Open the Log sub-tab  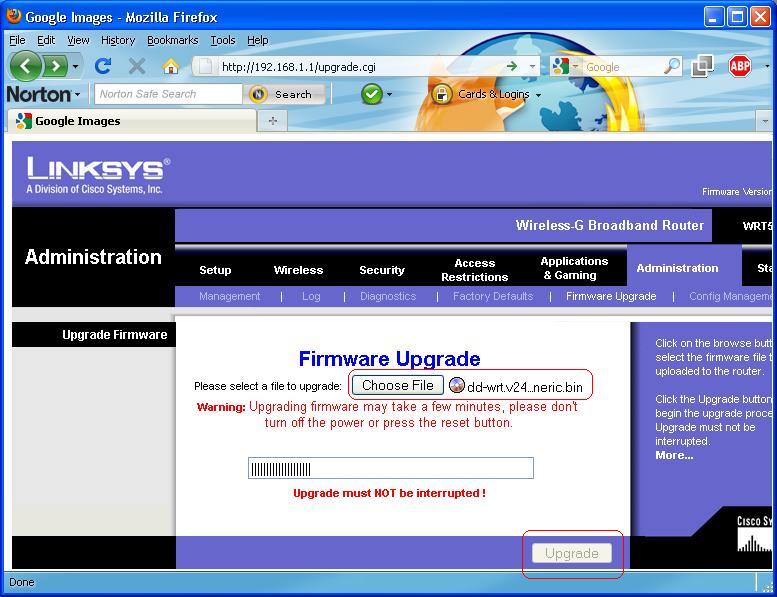click(x=311, y=296)
